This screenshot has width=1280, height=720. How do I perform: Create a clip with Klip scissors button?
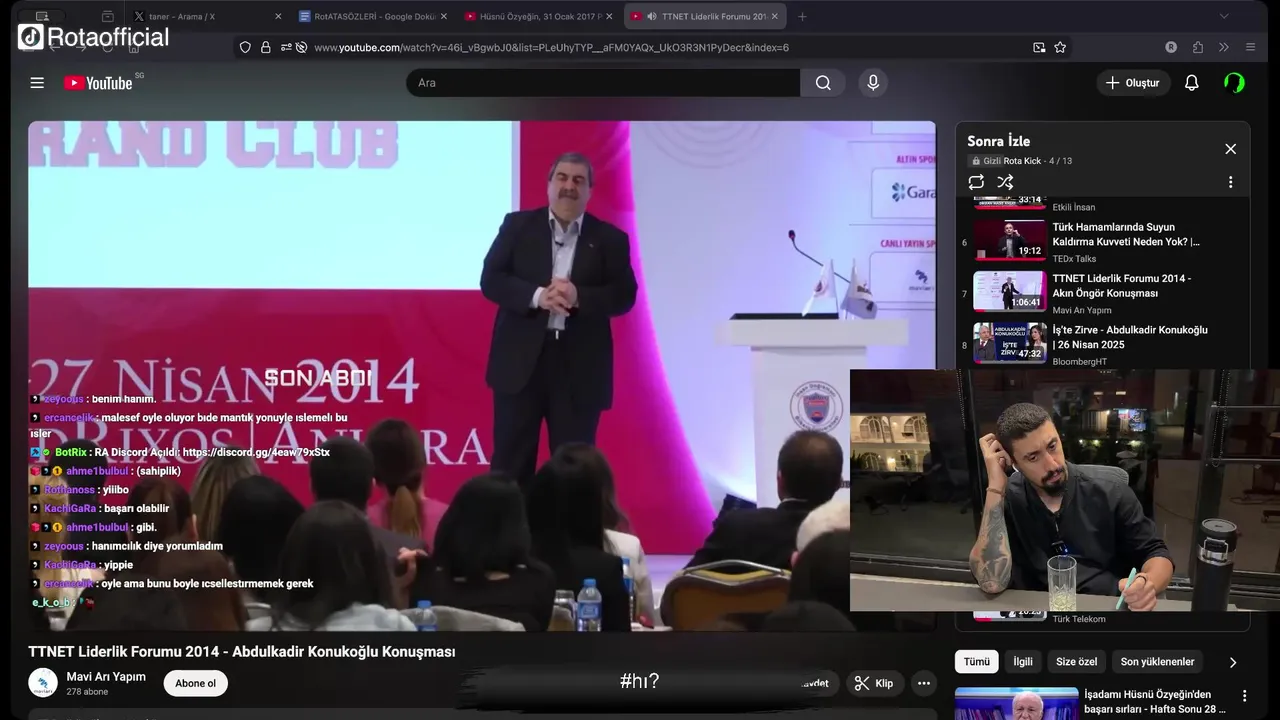[x=874, y=683]
